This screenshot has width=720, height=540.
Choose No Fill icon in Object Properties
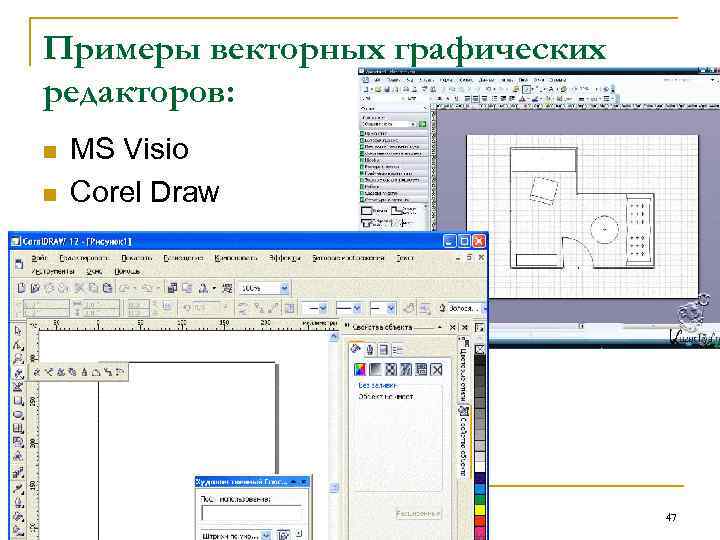437,369
